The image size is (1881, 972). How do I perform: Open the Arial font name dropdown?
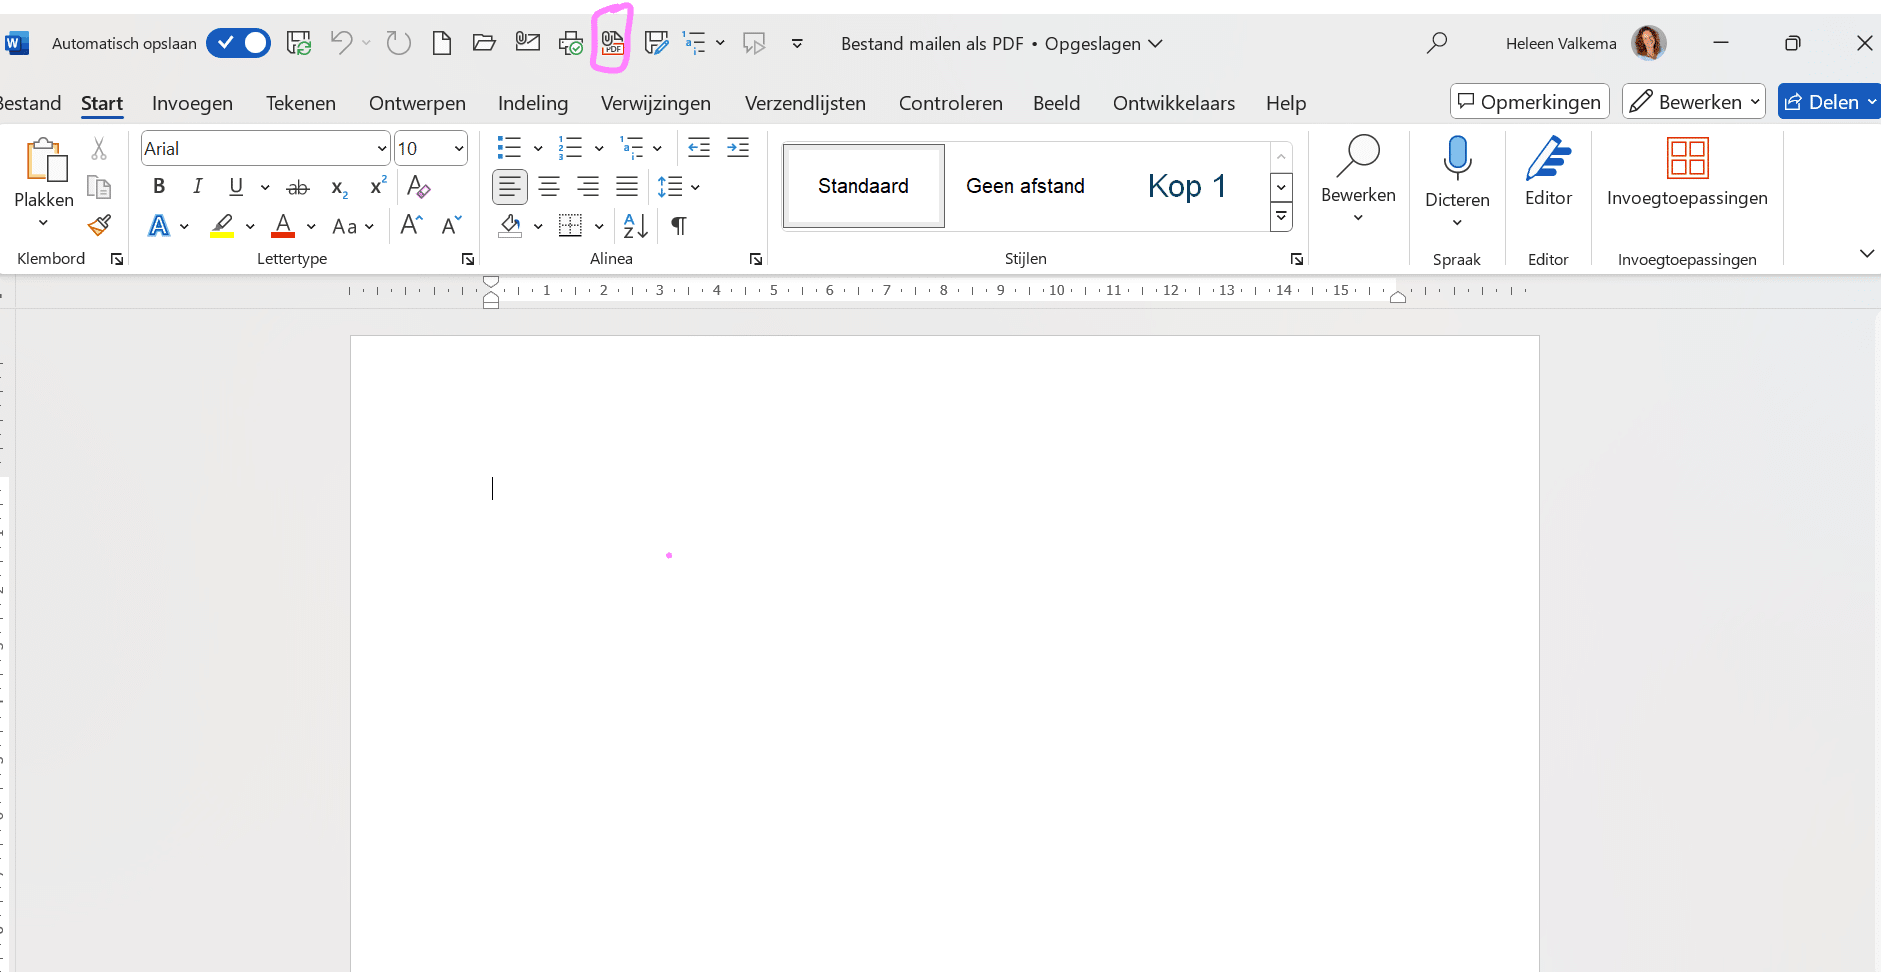(x=381, y=149)
